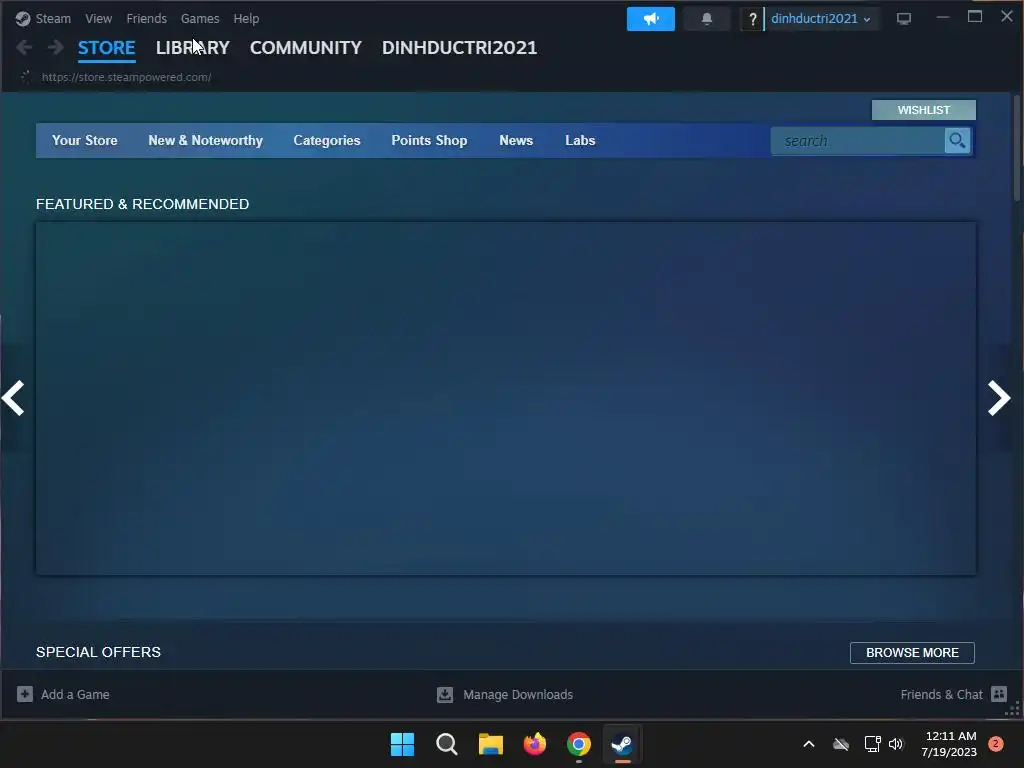This screenshot has width=1024, height=768.
Task: Open the taskbar clock and date
Action: tap(949, 744)
